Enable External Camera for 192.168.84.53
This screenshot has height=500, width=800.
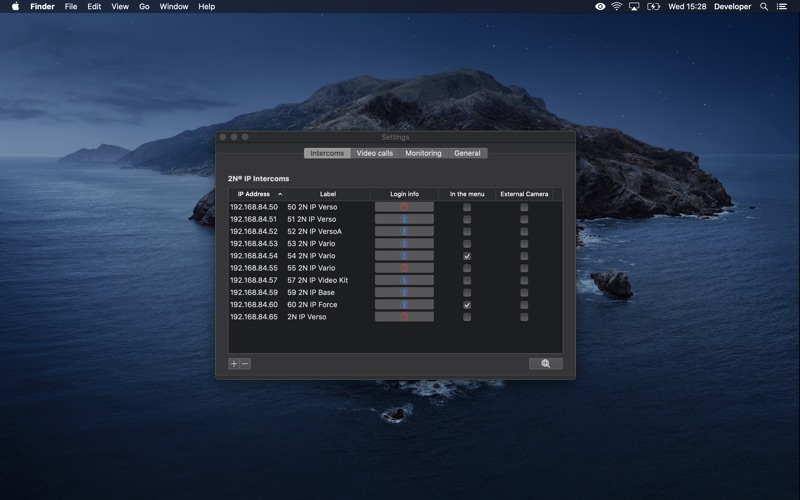click(x=524, y=244)
